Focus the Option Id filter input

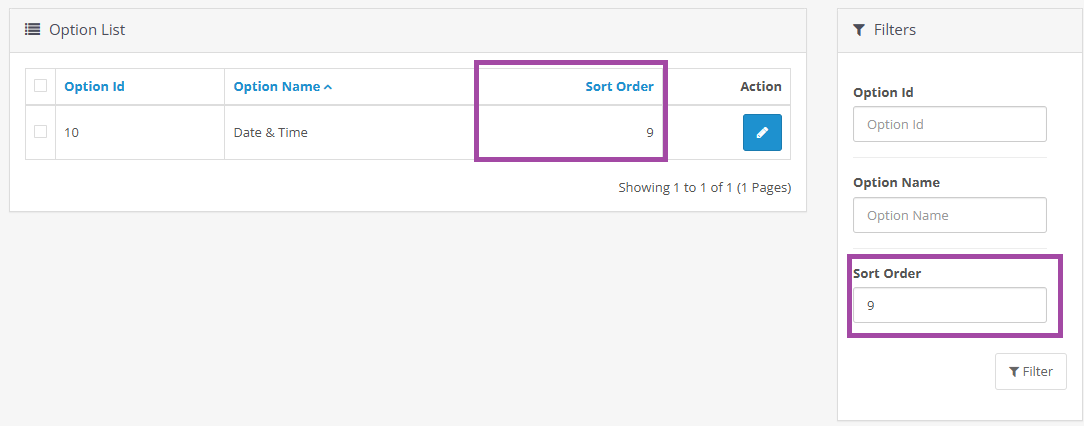[x=949, y=125]
